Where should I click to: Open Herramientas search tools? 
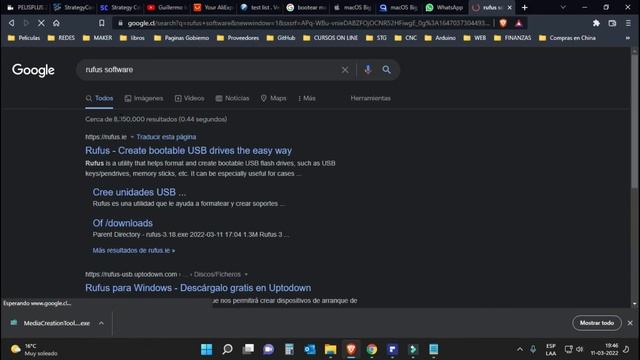(x=370, y=98)
